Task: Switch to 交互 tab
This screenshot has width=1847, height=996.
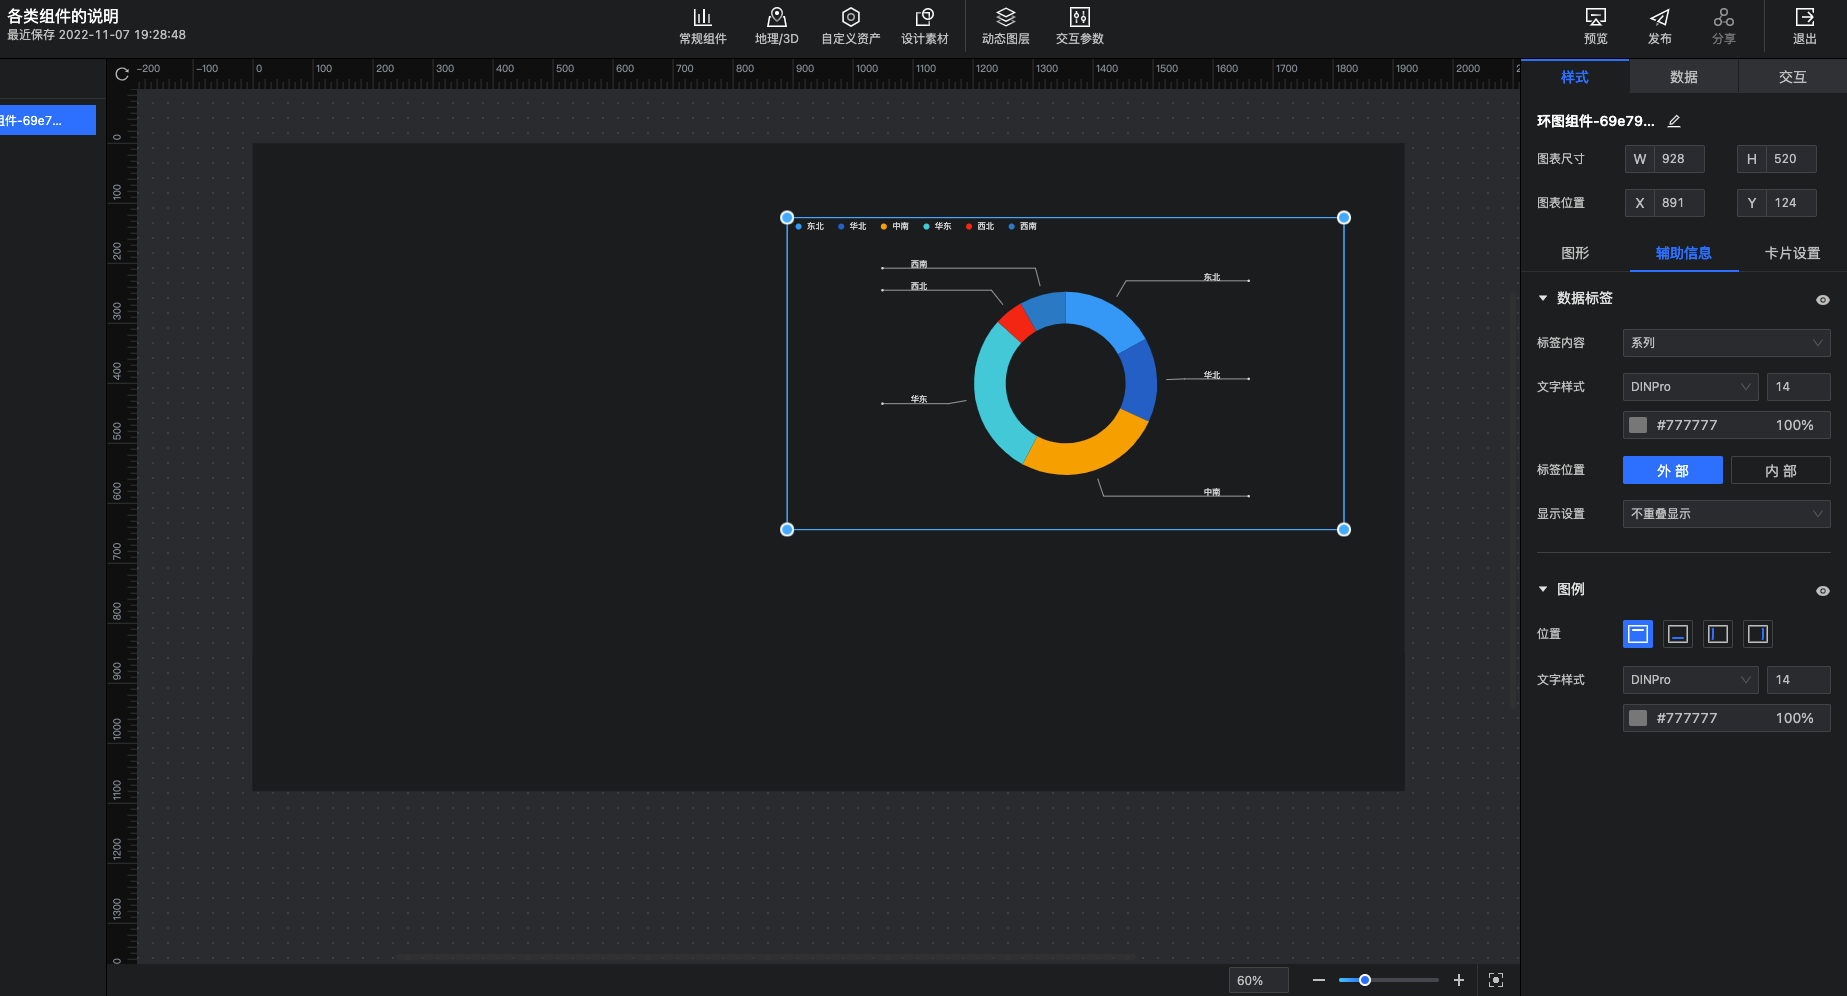Action: pyautogui.click(x=1793, y=77)
